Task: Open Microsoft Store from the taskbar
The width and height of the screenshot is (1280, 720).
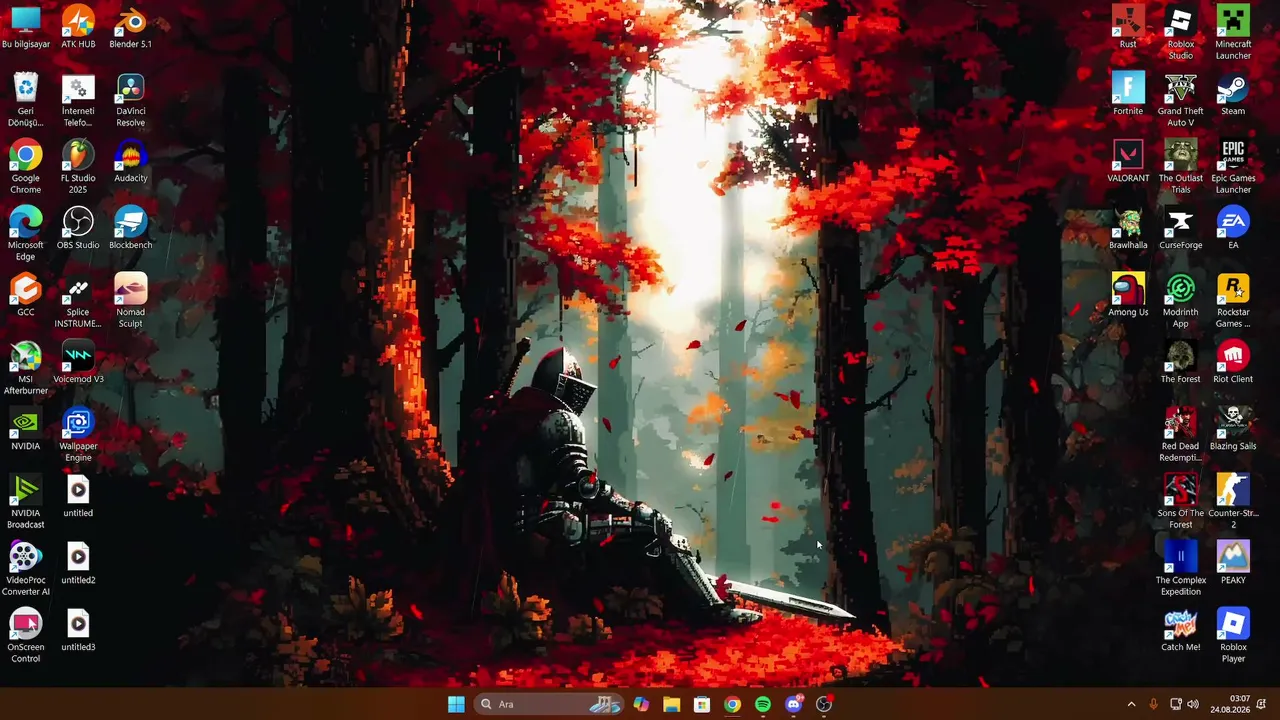Action: pyautogui.click(x=702, y=704)
